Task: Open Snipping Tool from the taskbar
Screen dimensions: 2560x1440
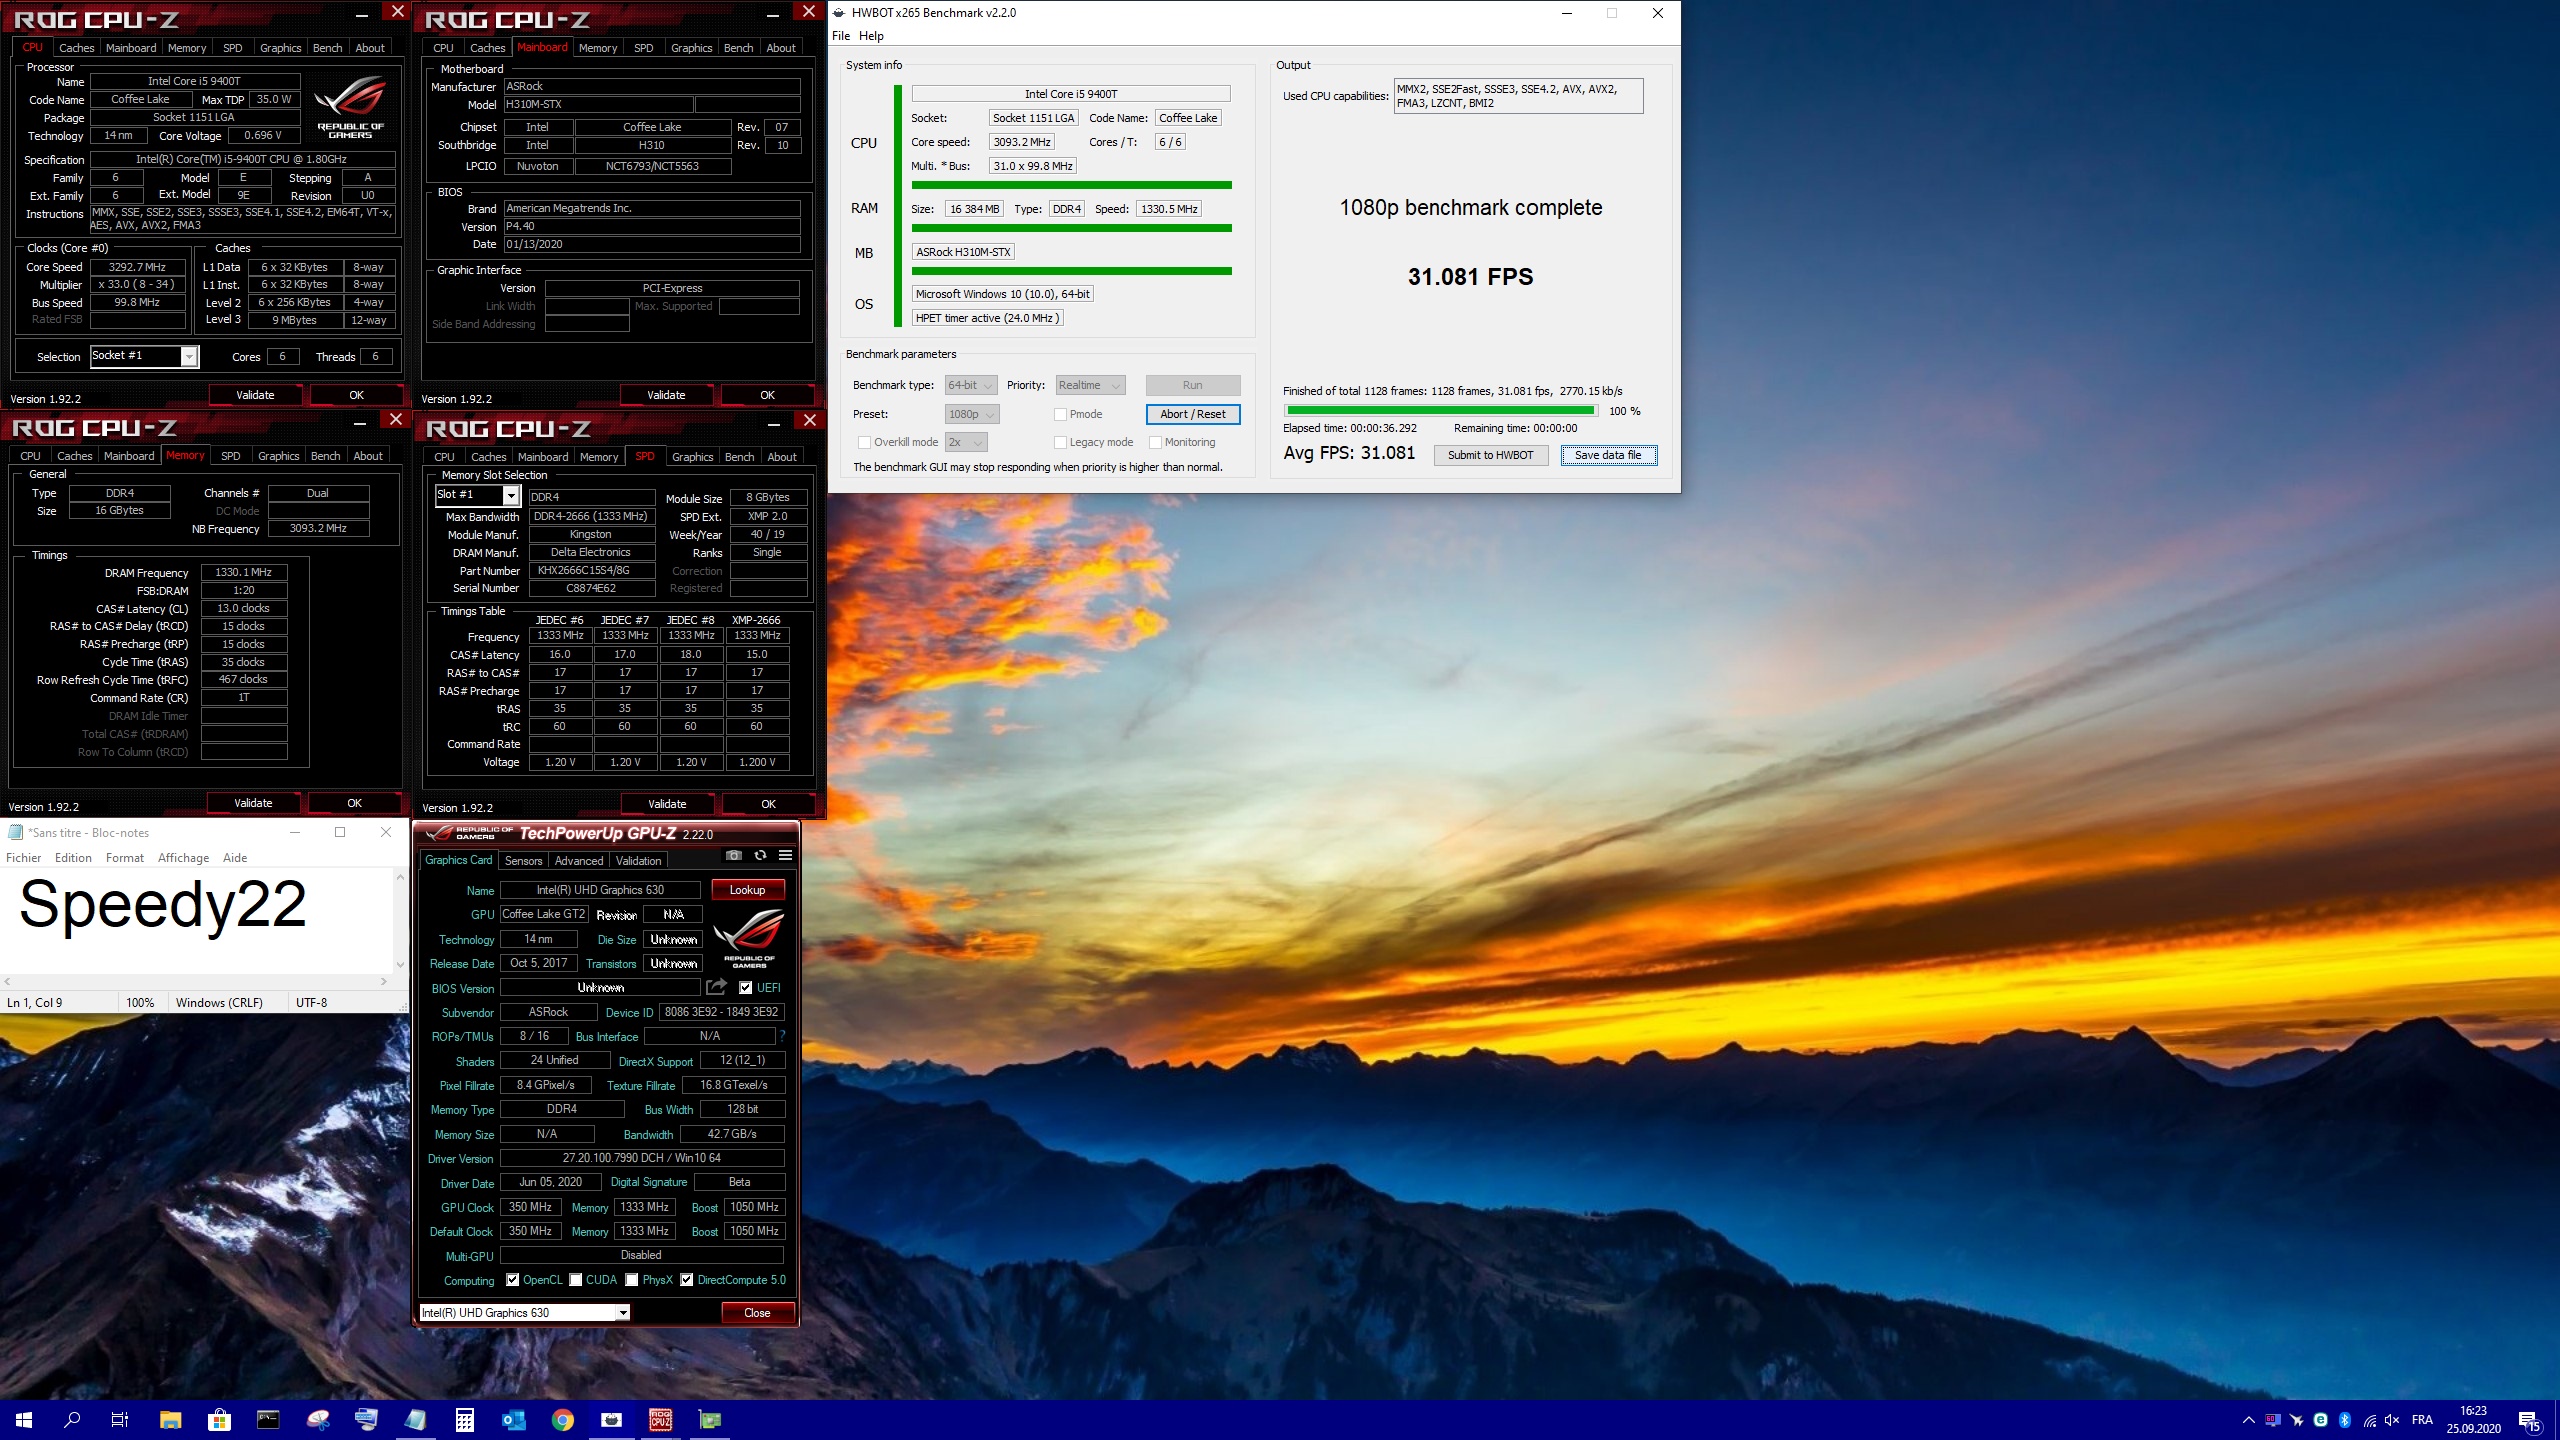Action: point(317,1420)
